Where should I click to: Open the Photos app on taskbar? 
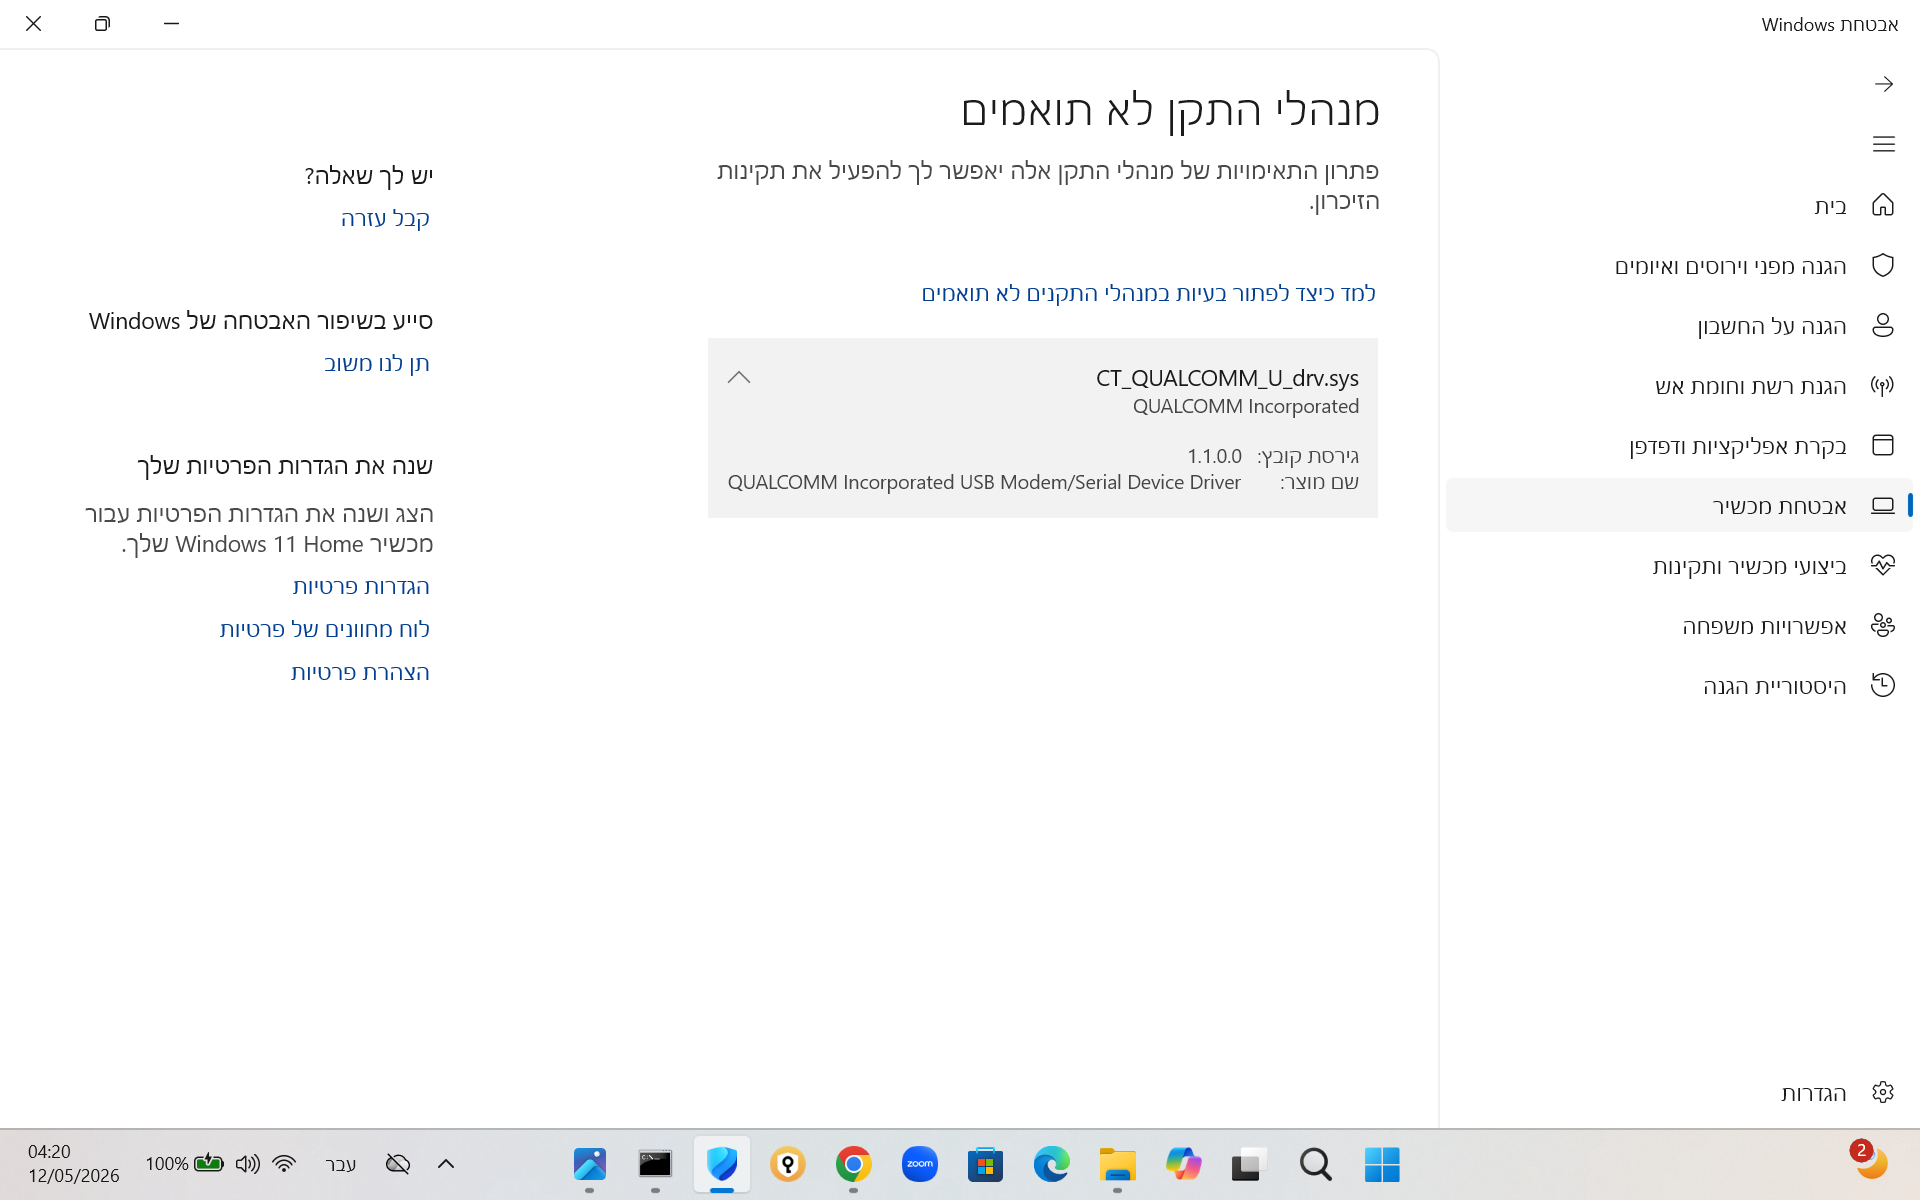click(x=589, y=1164)
